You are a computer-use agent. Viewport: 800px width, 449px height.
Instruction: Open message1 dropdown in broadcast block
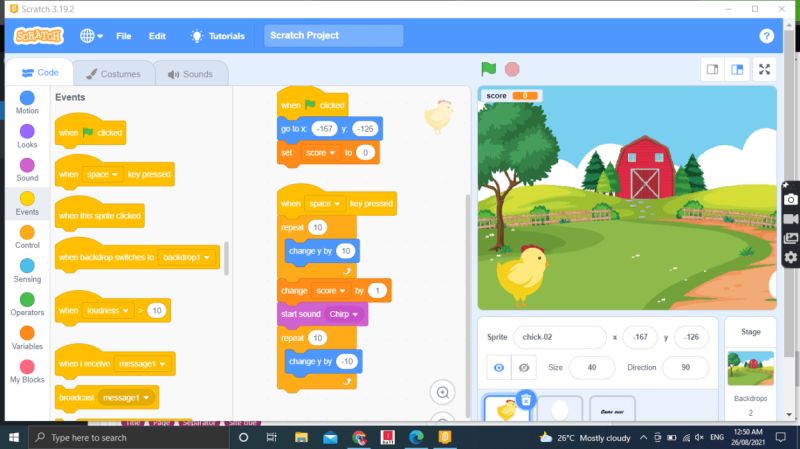point(126,397)
